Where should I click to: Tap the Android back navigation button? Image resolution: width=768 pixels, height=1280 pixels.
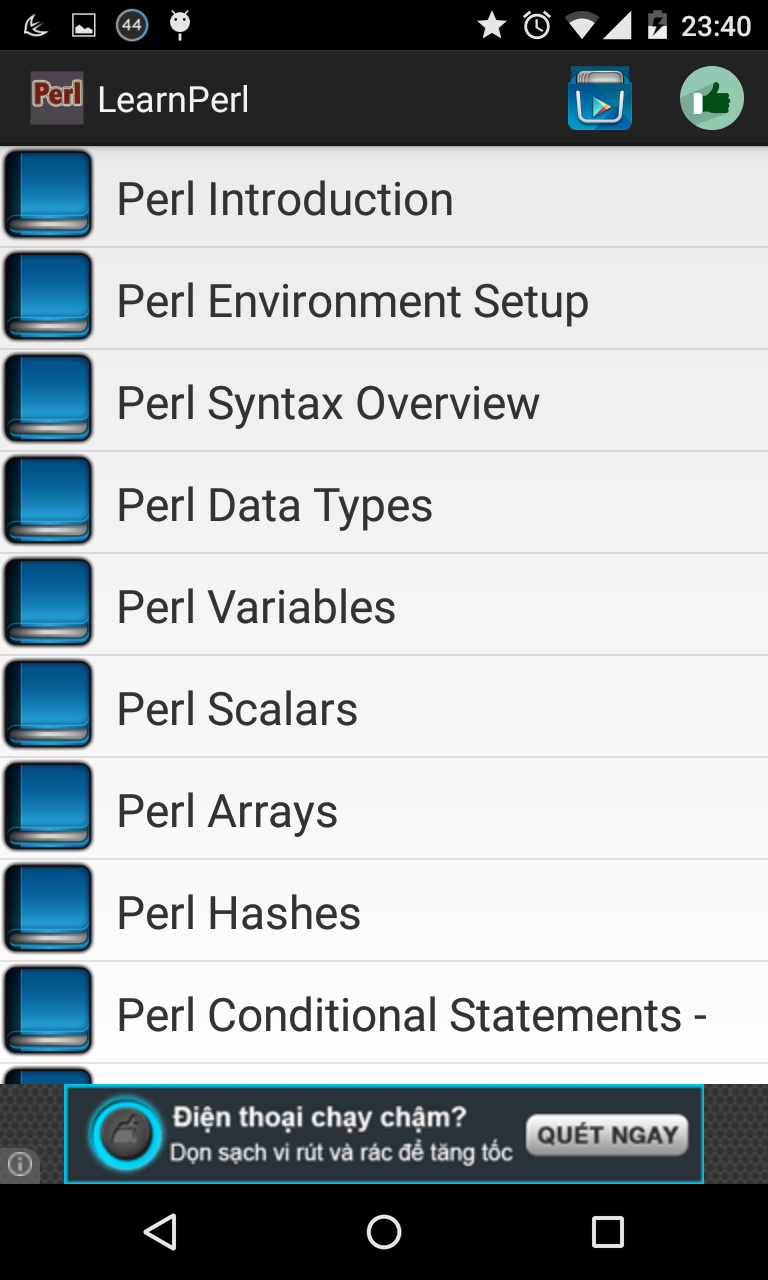click(160, 1232)
